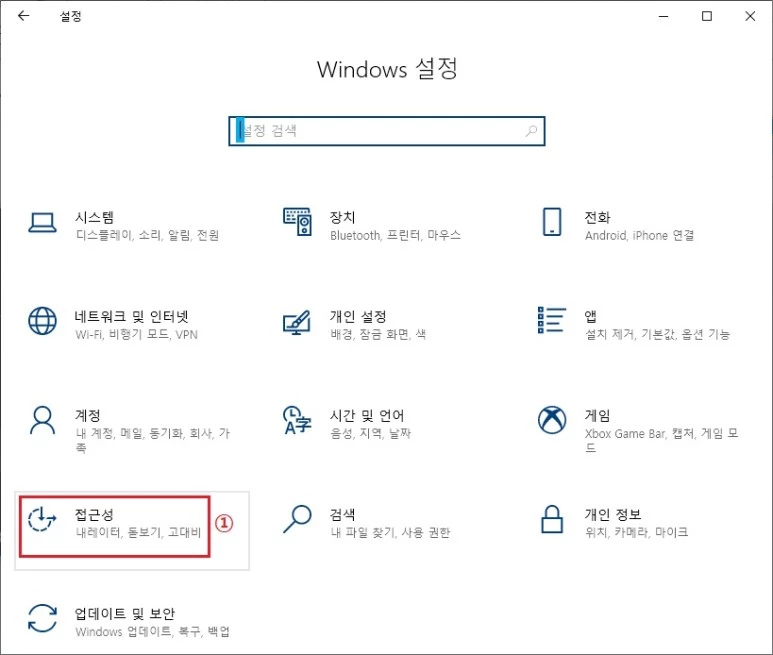Viewport: 773px width, 655px height.
Task: Click the search magnifier in the 설정 검색 box
Action: 531,131
